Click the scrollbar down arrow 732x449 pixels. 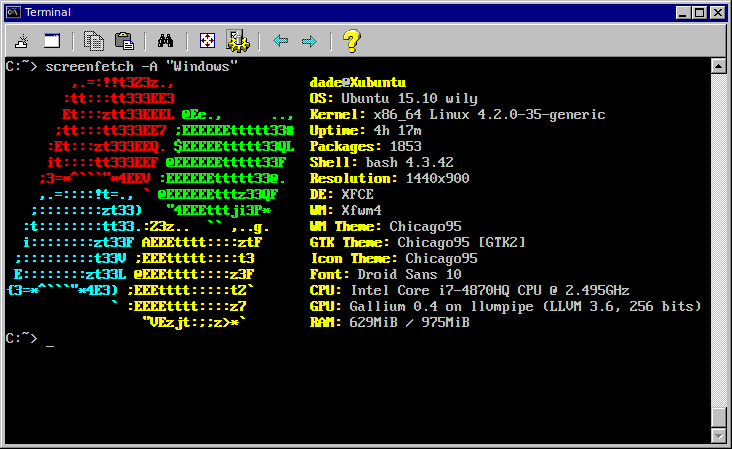pyautogui.click(x=717, y=435)
